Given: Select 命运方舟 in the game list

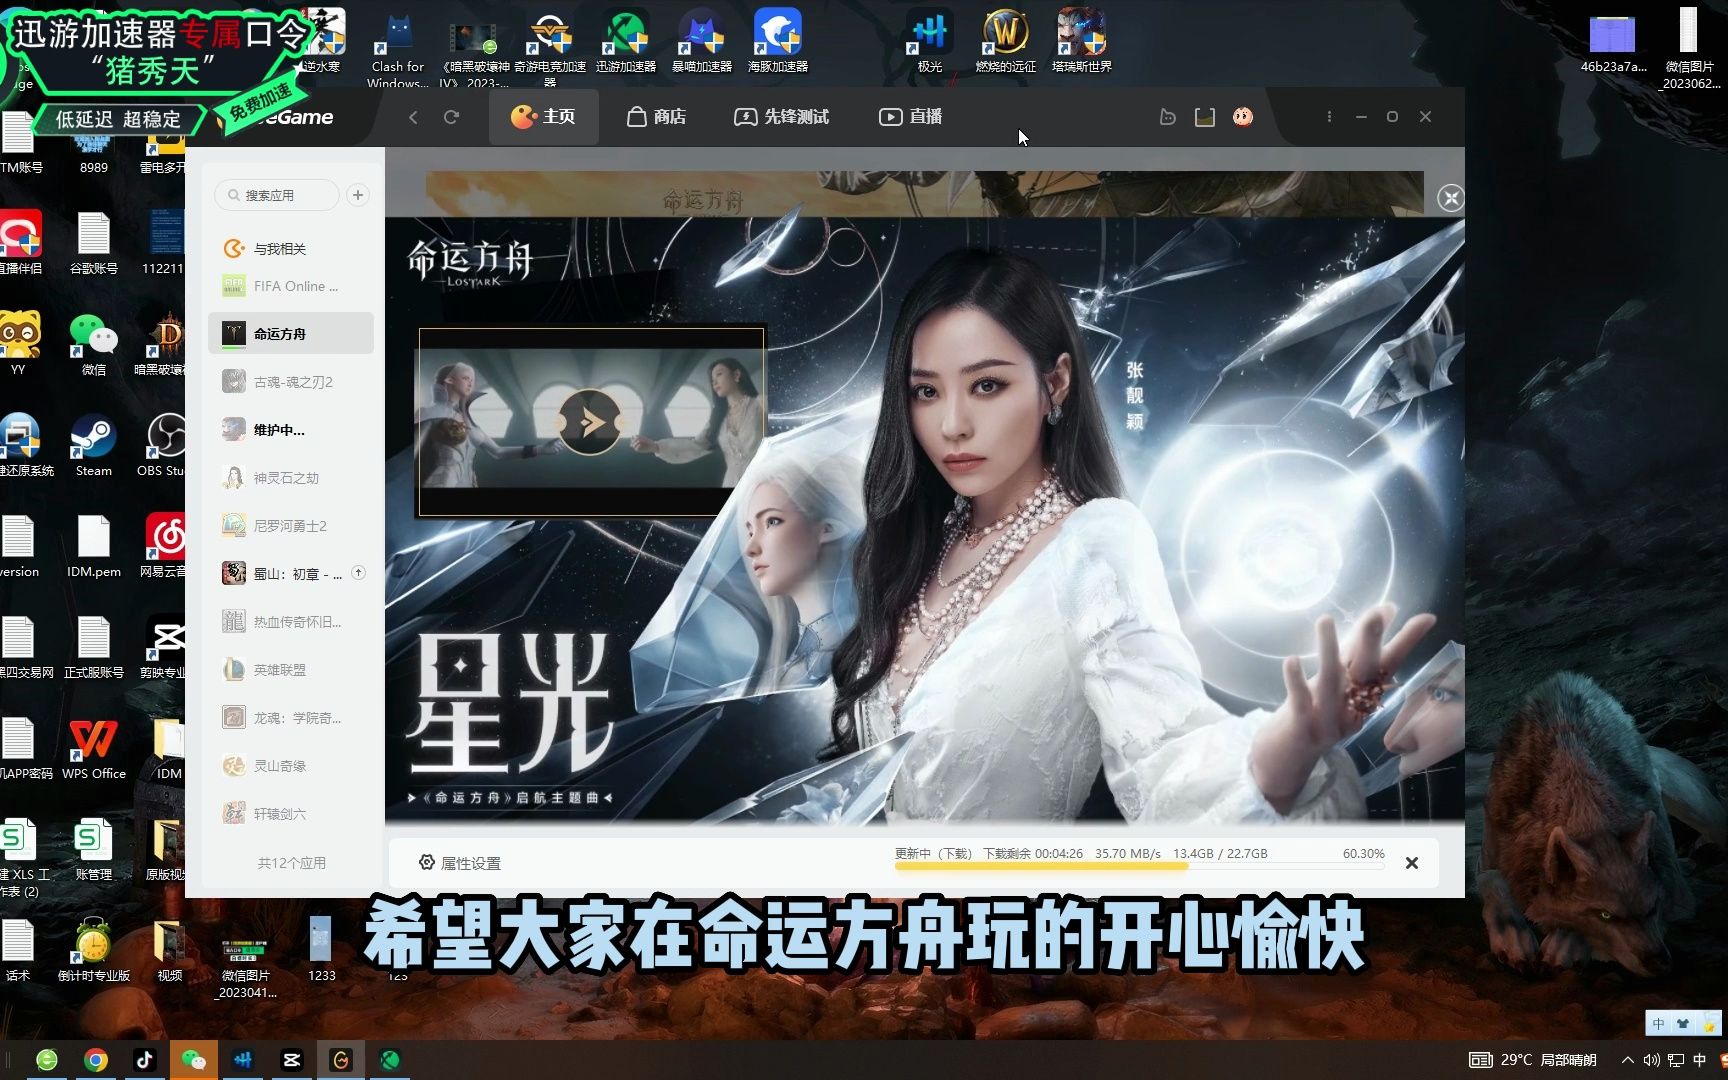Looking at the screenshot, I should point(291,333).
